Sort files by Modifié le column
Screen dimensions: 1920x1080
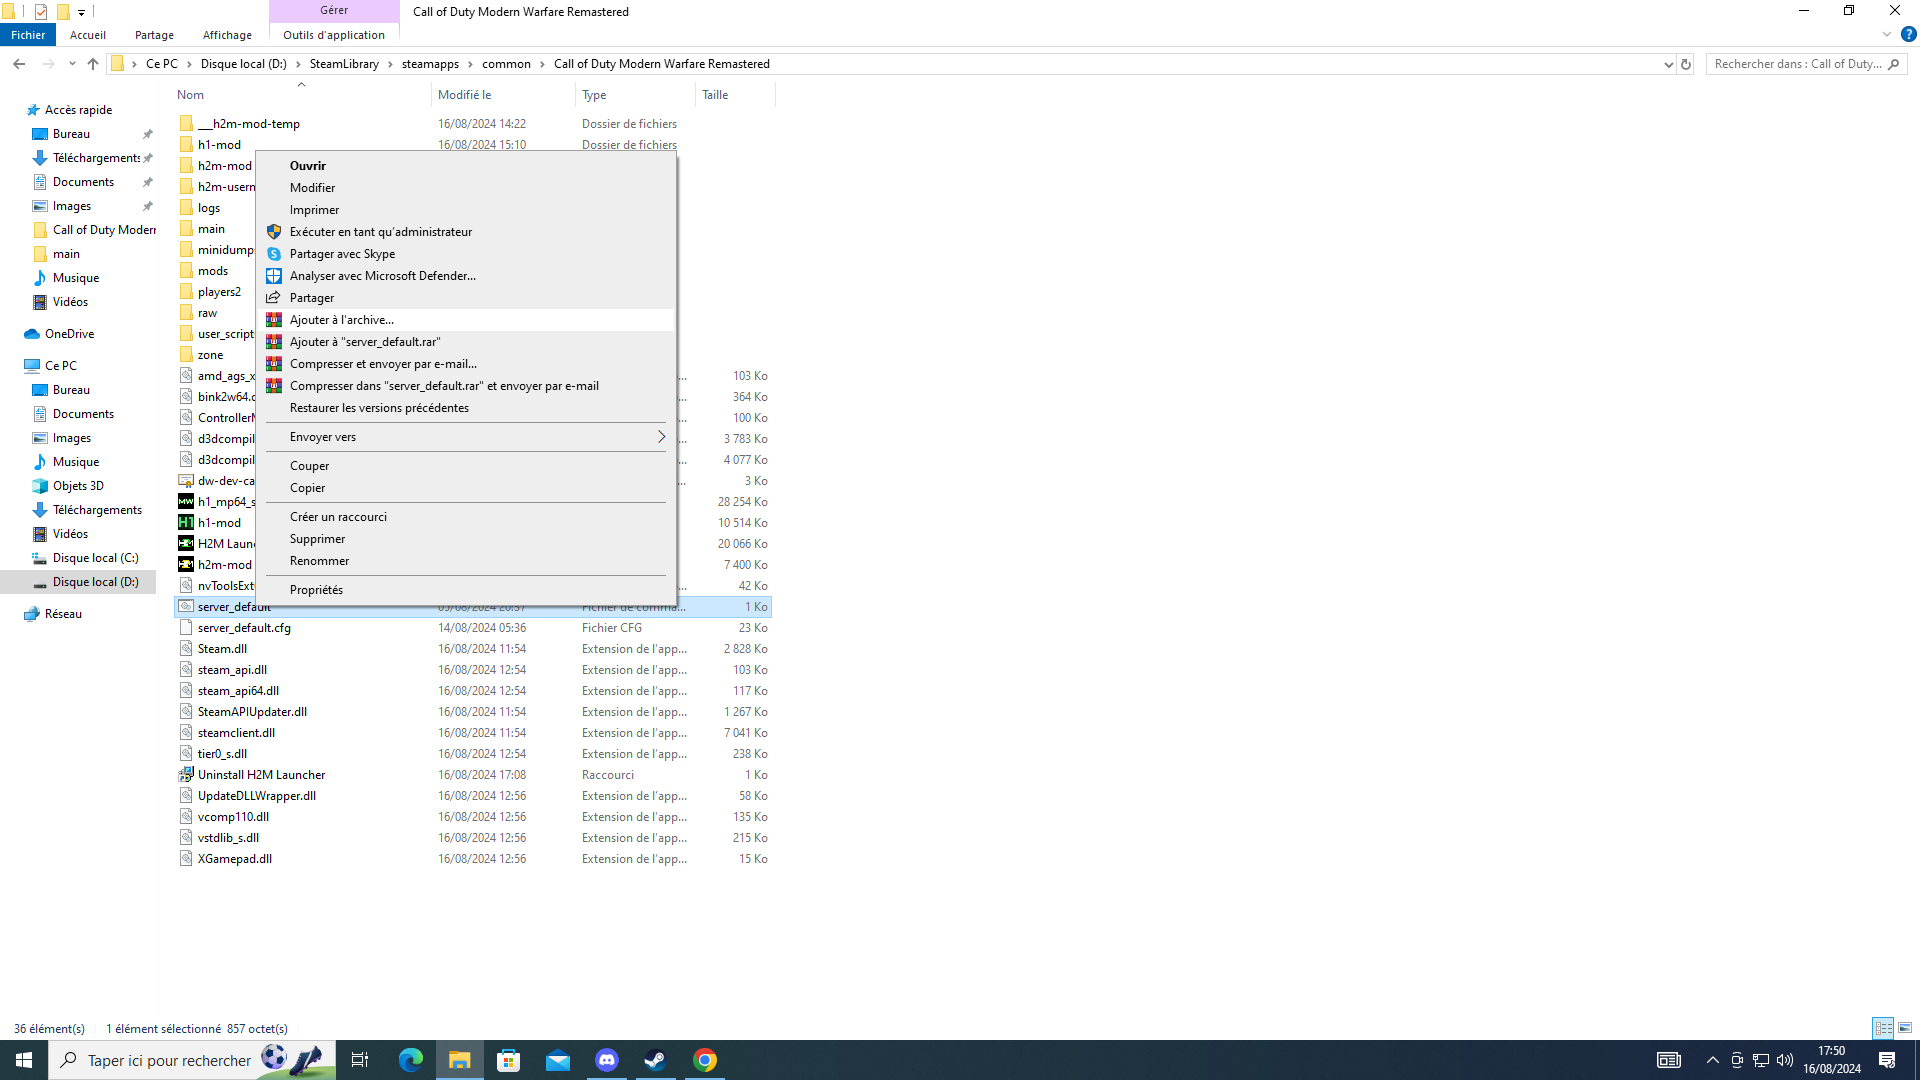503,95
